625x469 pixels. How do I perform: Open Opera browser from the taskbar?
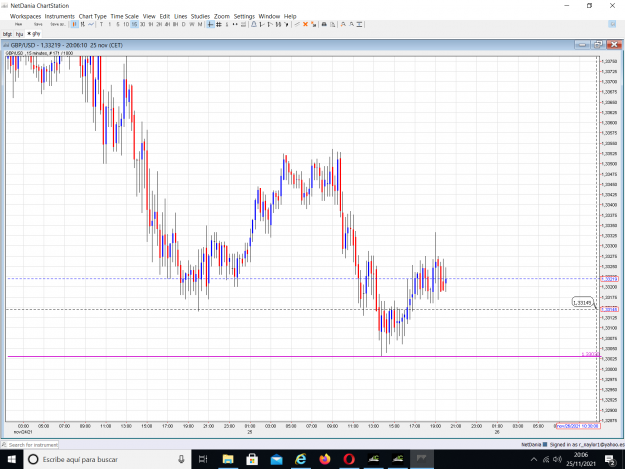pos(349,459)
